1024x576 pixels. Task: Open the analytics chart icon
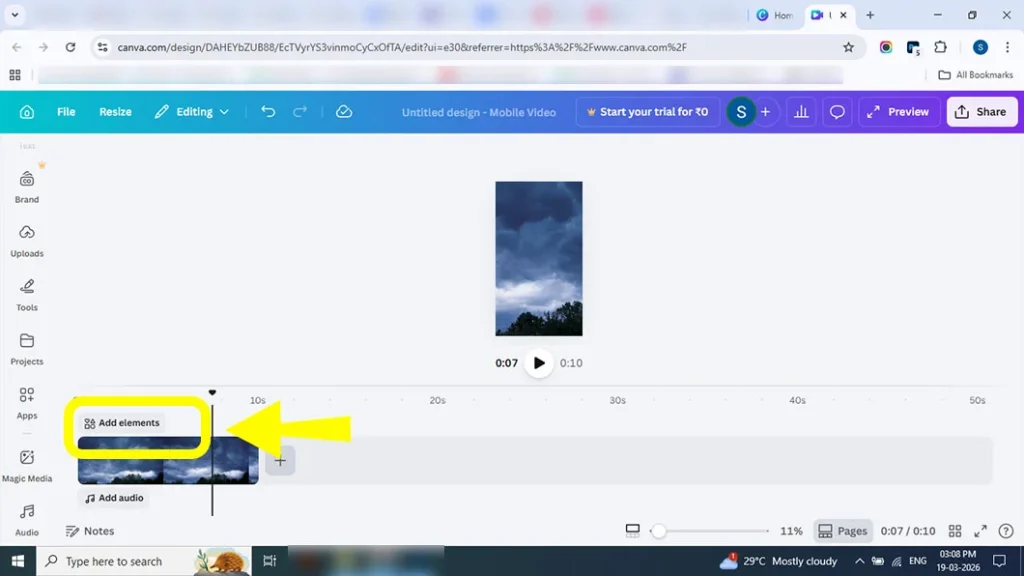pos(801,112)
